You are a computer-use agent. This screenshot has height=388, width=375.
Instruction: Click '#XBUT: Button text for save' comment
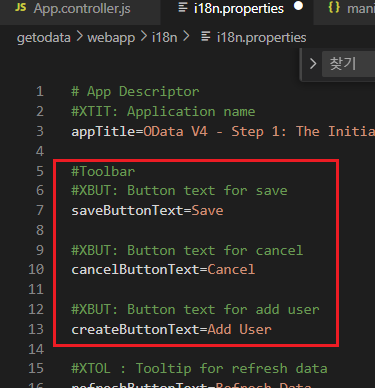[x=179, y=191]
